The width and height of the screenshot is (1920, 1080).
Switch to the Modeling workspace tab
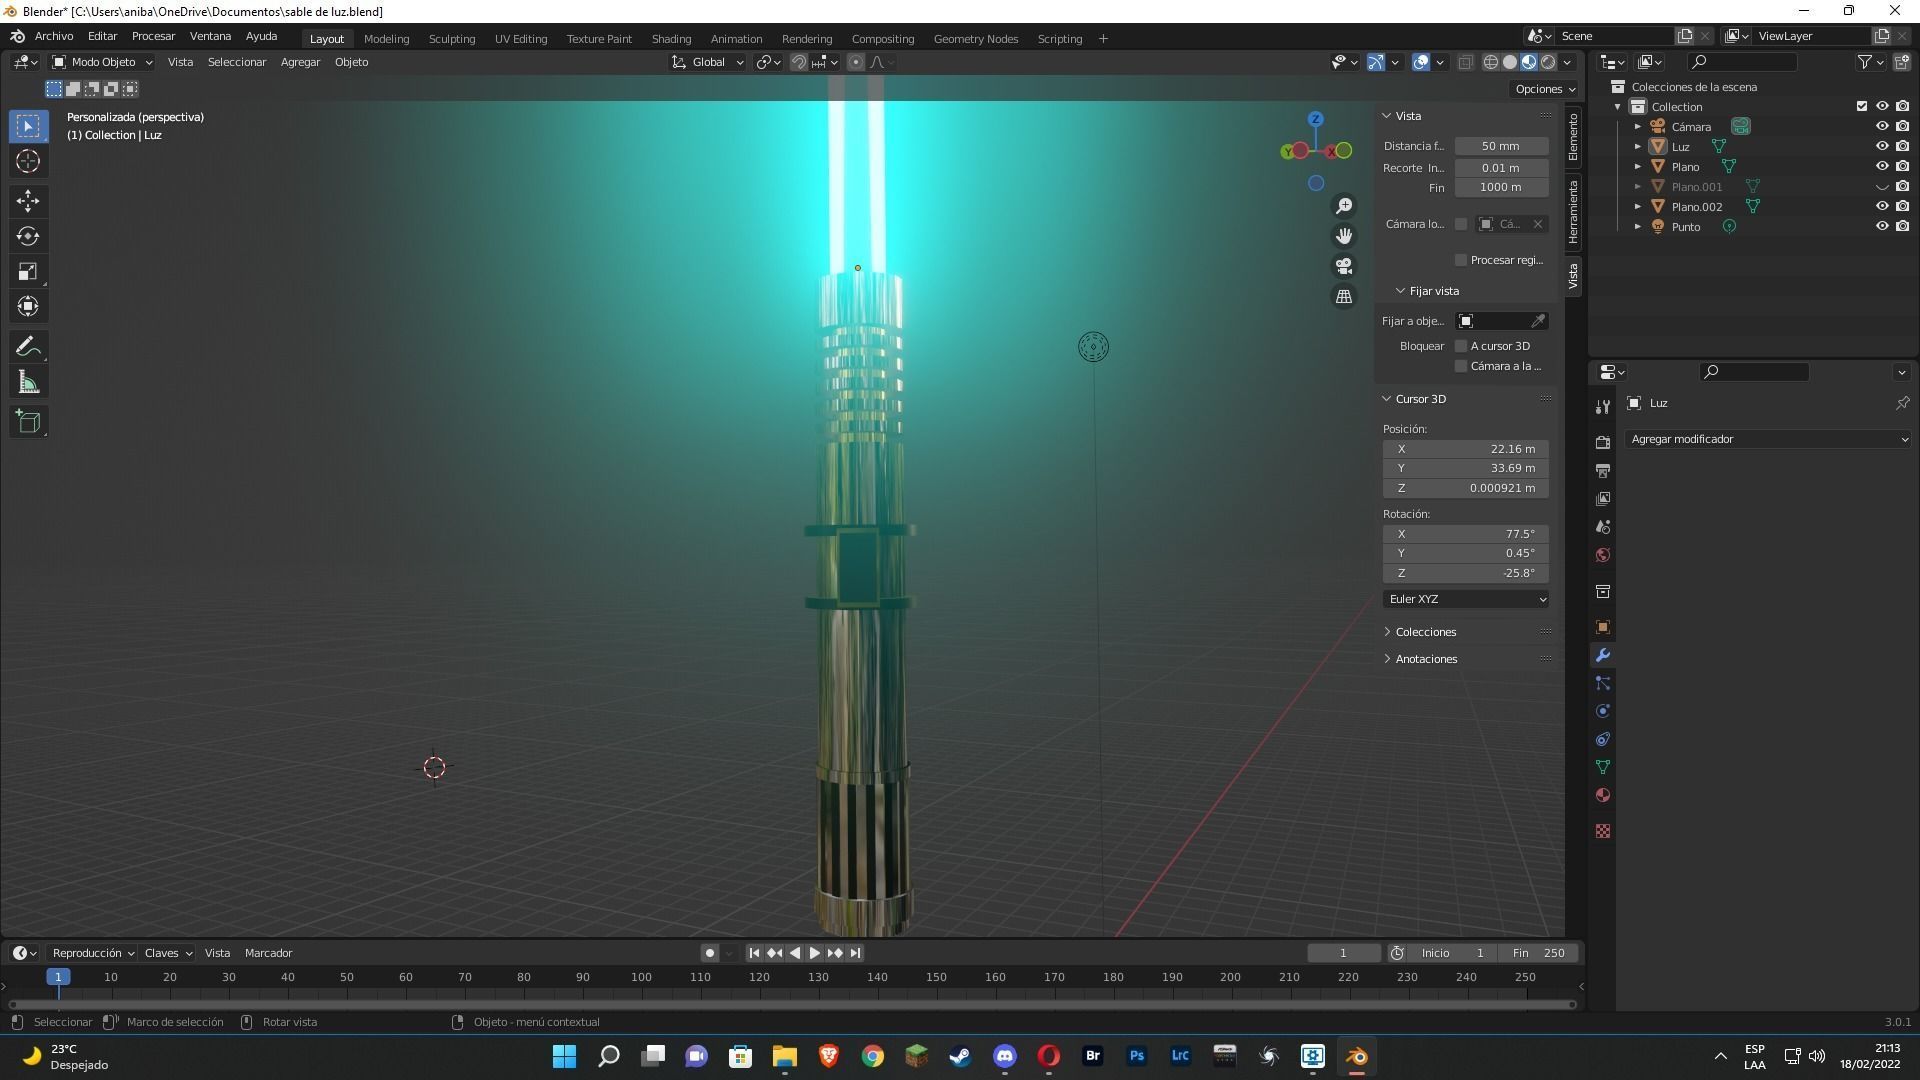click(x=386, y=39)
